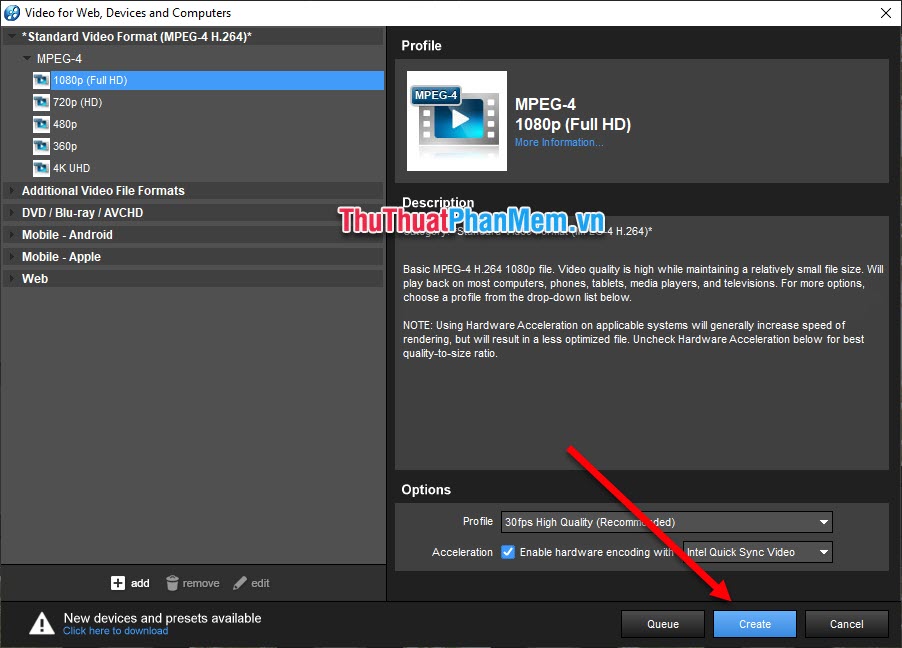Choose the 360p video preset icon
902x648 pixels.
[x=41, y=146]
